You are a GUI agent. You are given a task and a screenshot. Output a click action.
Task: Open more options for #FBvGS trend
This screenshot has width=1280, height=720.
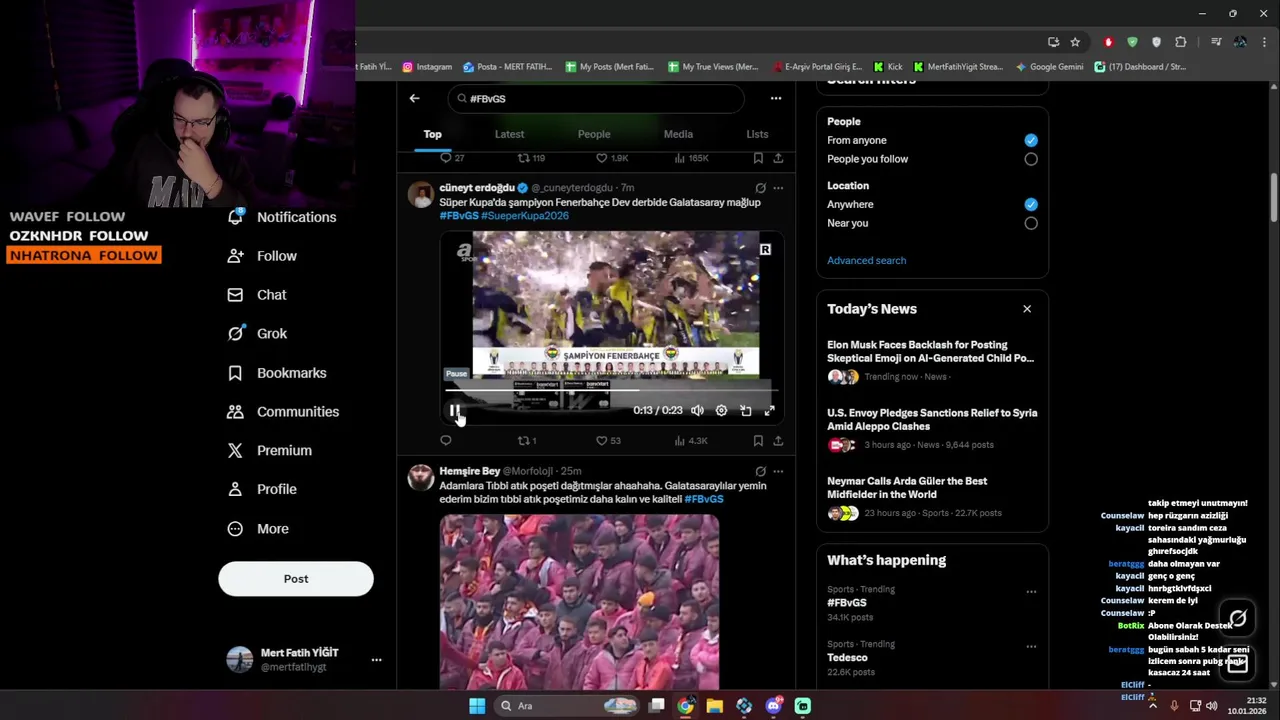[x=1031, y=592]
